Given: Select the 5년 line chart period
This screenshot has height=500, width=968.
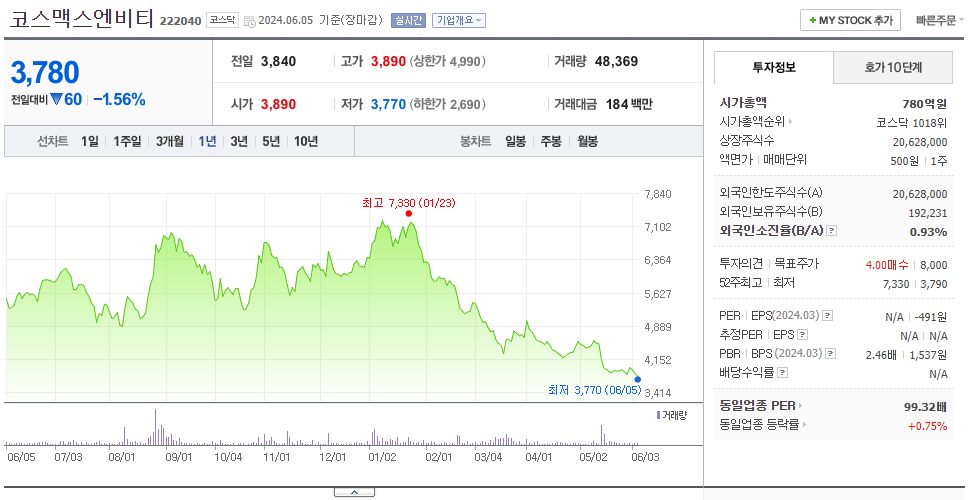Looking at the screenshot, I should 271,141.
